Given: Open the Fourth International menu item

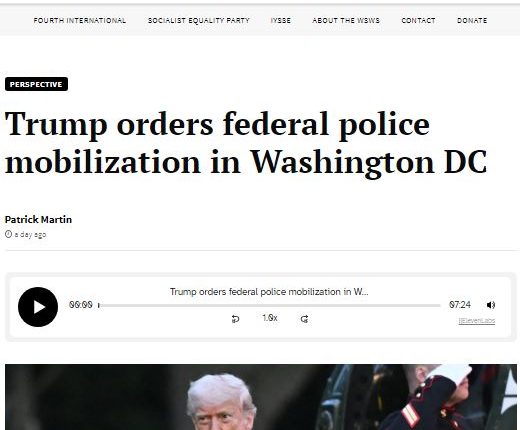Looking at the screenshot, I should (80, 21).
